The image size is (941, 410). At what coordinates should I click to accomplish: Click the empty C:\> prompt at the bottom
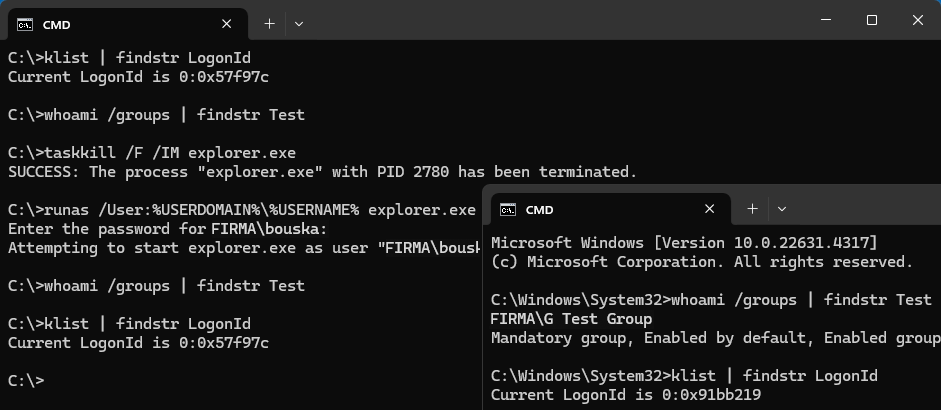point(26,381)
